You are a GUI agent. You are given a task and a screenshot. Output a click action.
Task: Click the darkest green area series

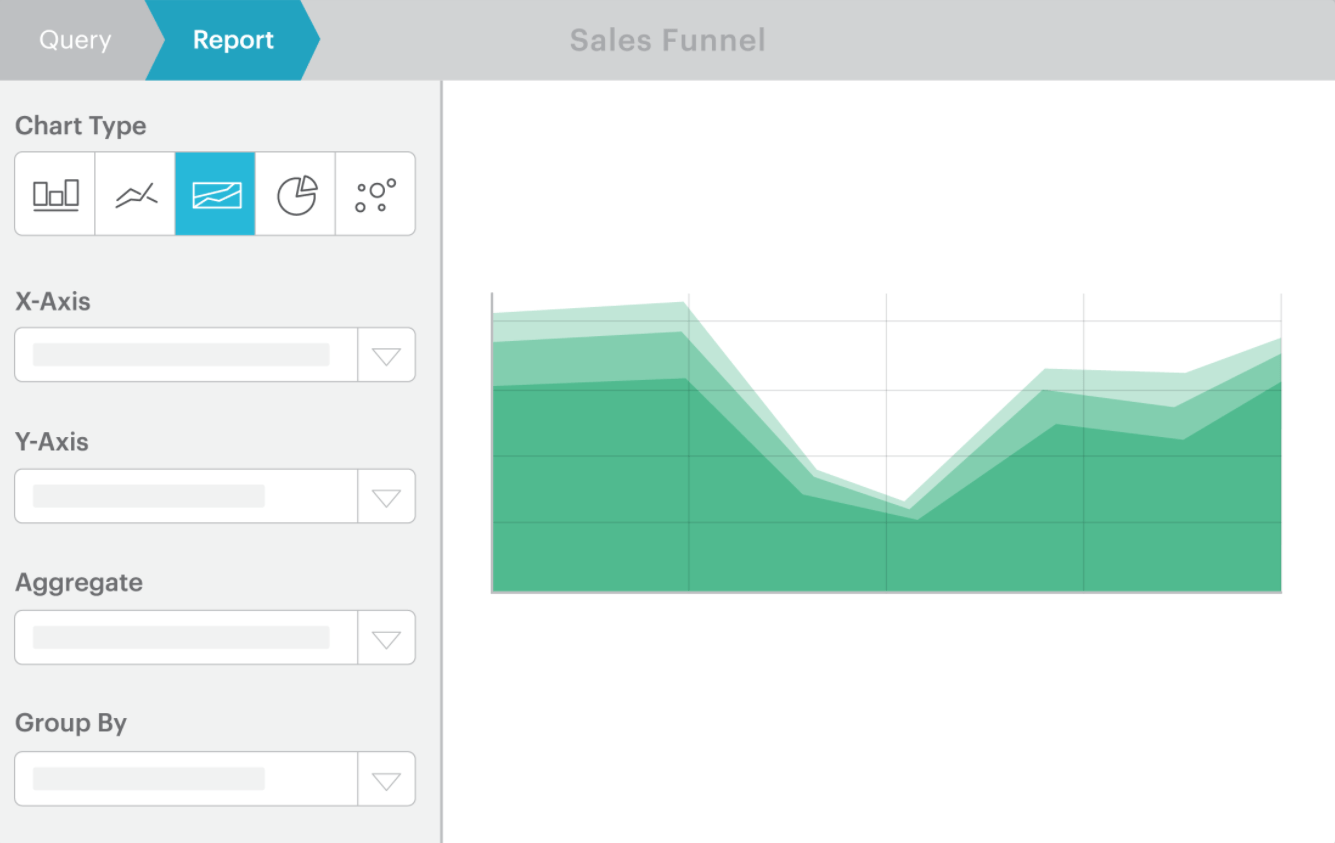(x=700, y=520)
